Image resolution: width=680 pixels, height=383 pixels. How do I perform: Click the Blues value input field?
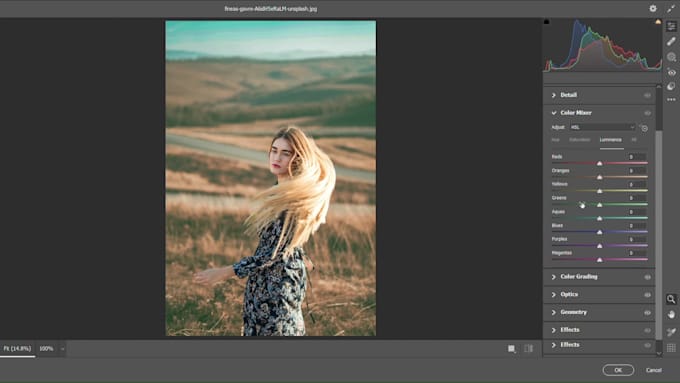(x=637, y=226)
